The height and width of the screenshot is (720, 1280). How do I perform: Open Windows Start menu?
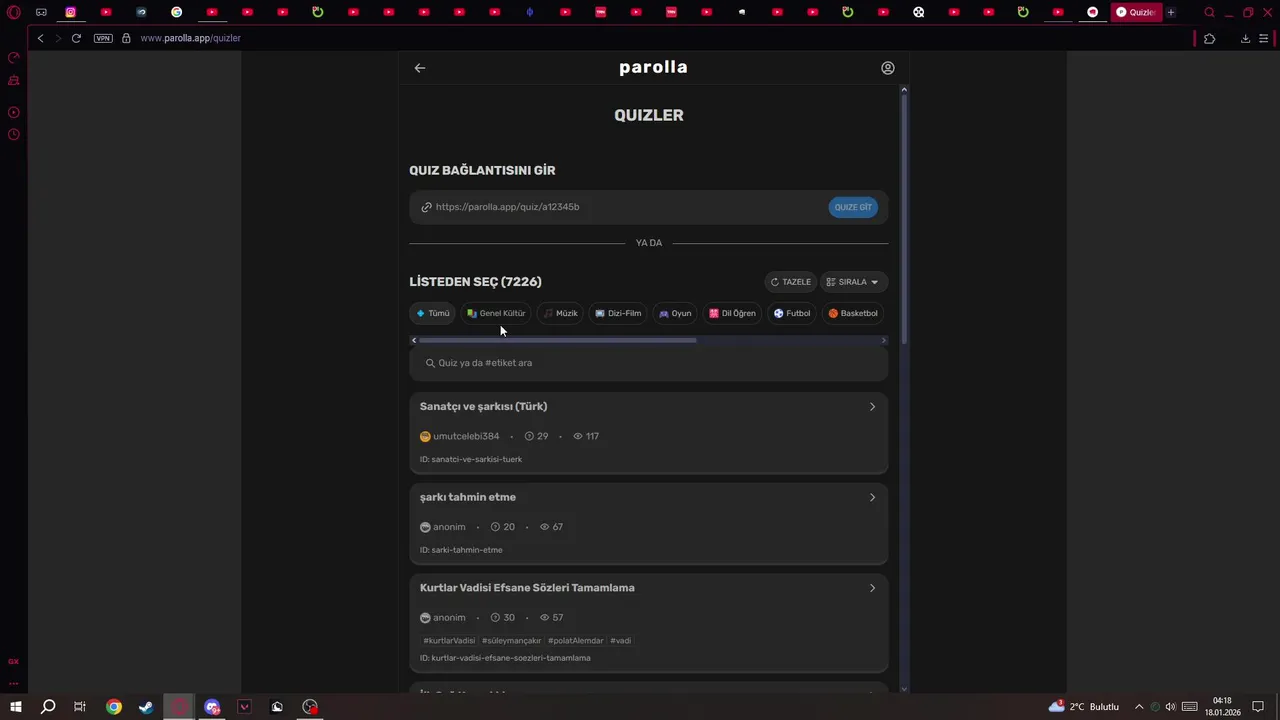coord(16,707)
